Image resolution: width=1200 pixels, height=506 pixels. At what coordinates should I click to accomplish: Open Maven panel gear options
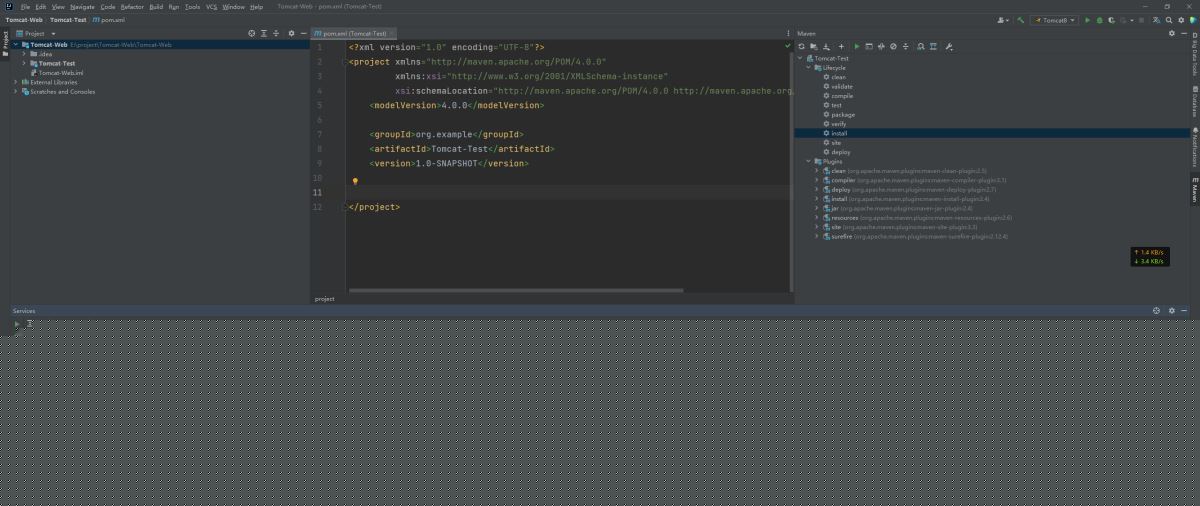tap(1172, 33)
